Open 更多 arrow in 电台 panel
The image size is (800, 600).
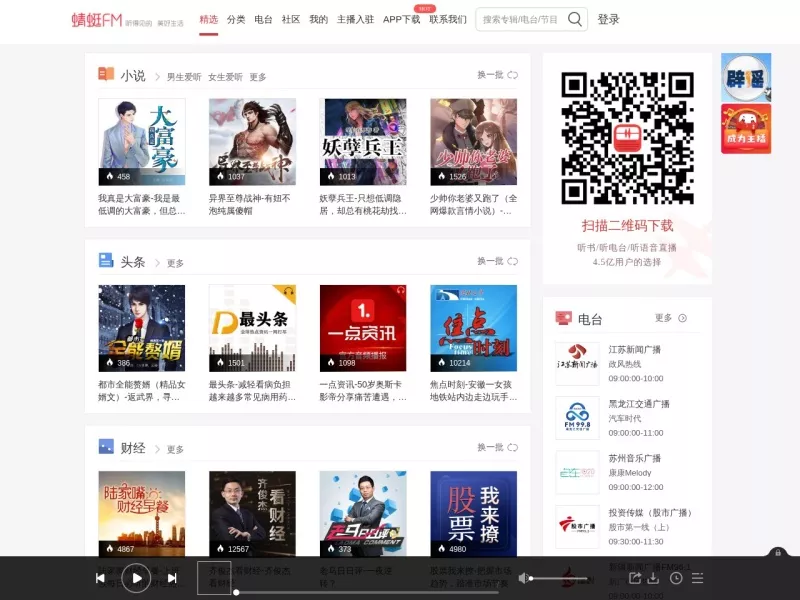[x=682, y=318]
